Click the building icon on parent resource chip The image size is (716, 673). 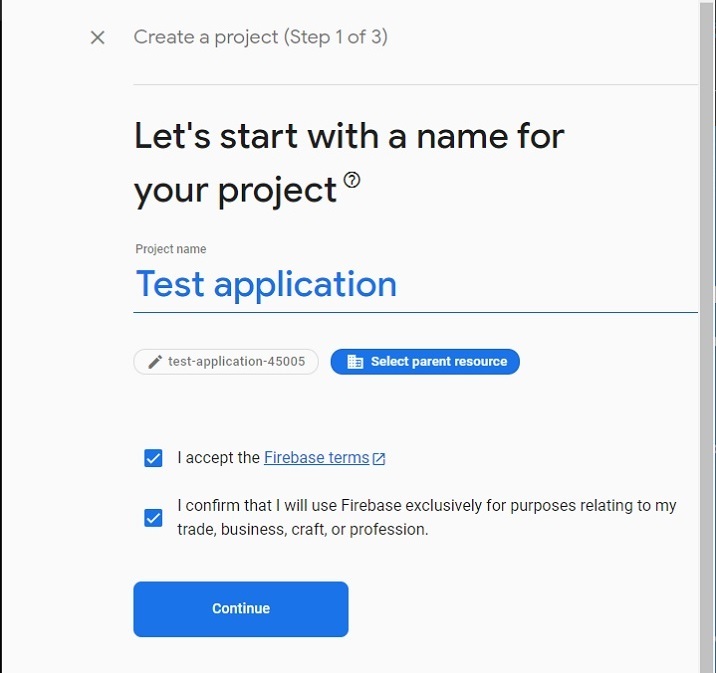[x=355, y=362]
